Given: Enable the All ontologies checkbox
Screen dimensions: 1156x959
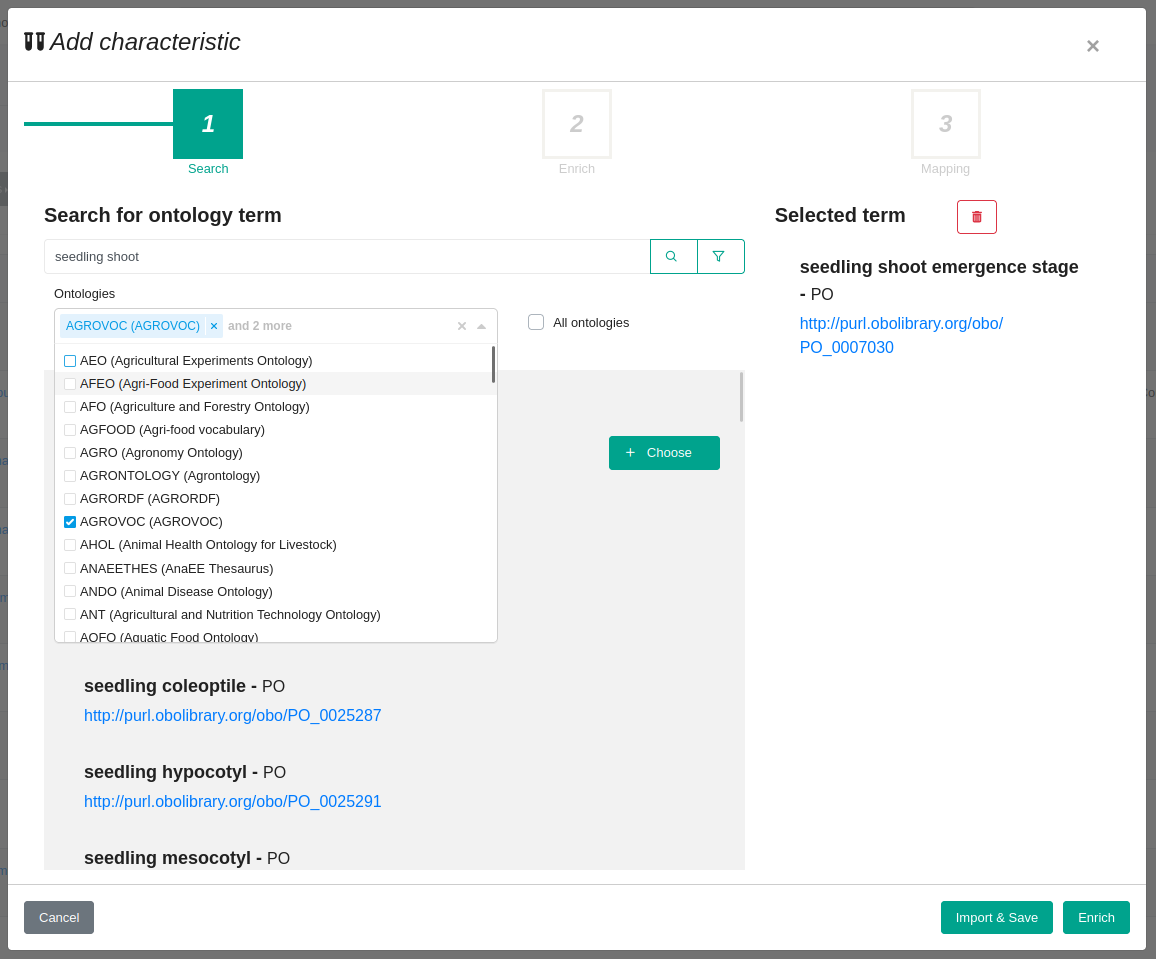Looking at the screenshot, I should (x=536, y=322).
